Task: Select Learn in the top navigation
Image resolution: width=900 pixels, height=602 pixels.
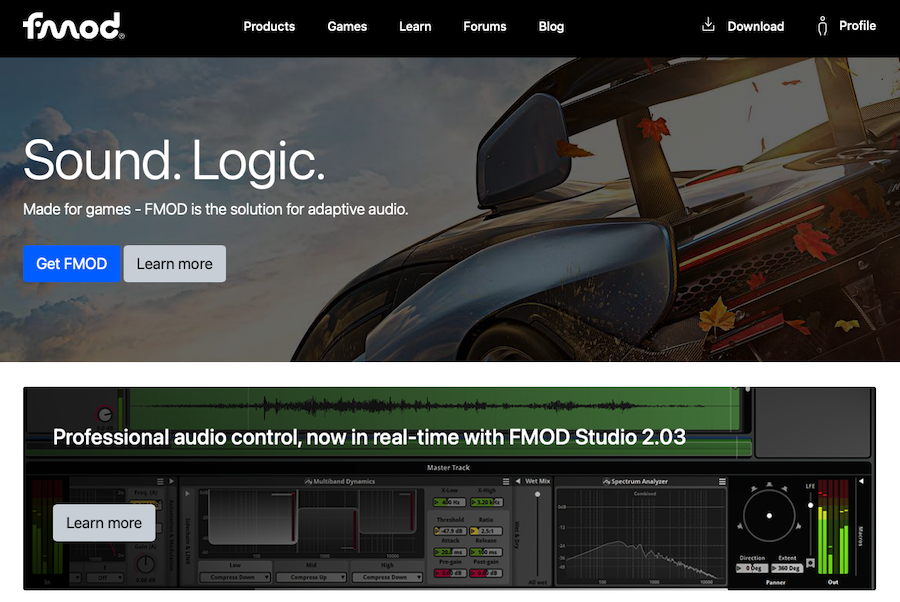Action: (415, 26)
